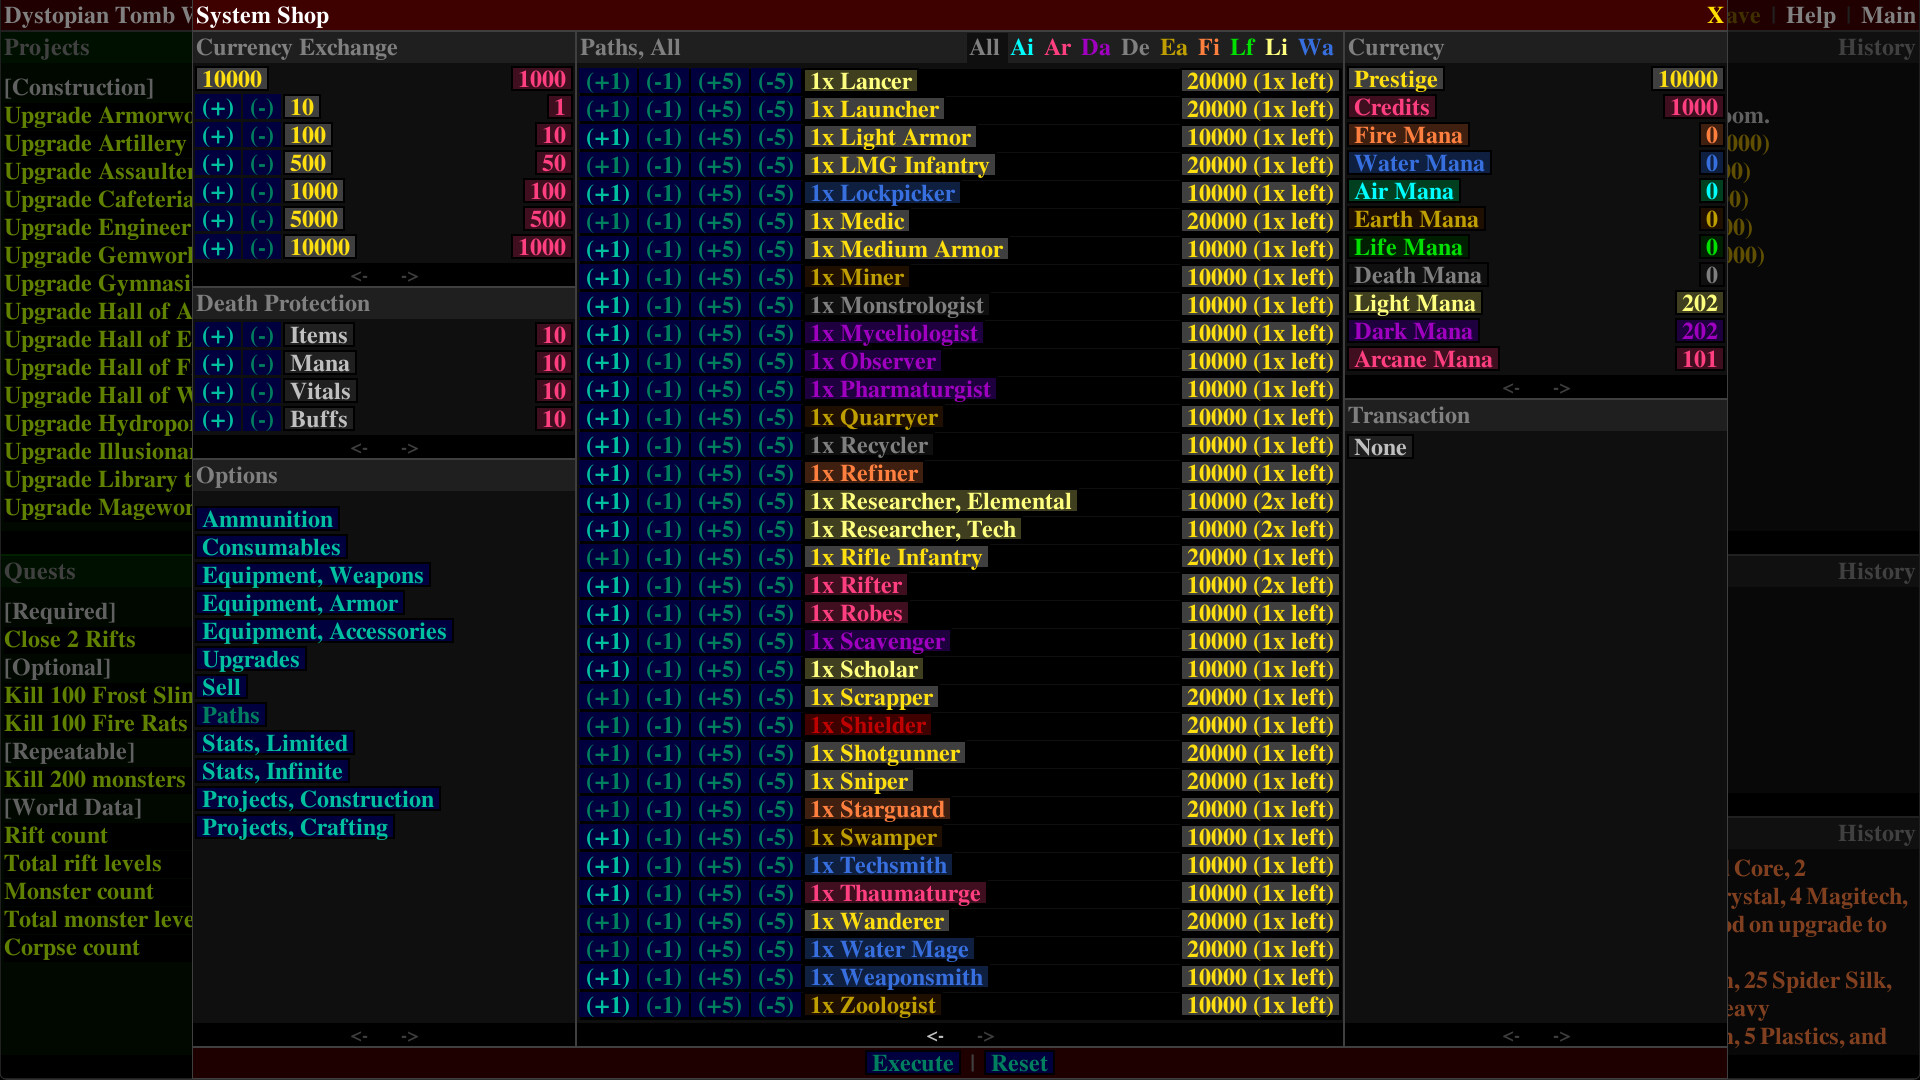Screen dimensions: 1920x1080
Task: Open the Stats, Infinite category
Action: [273, 771]
